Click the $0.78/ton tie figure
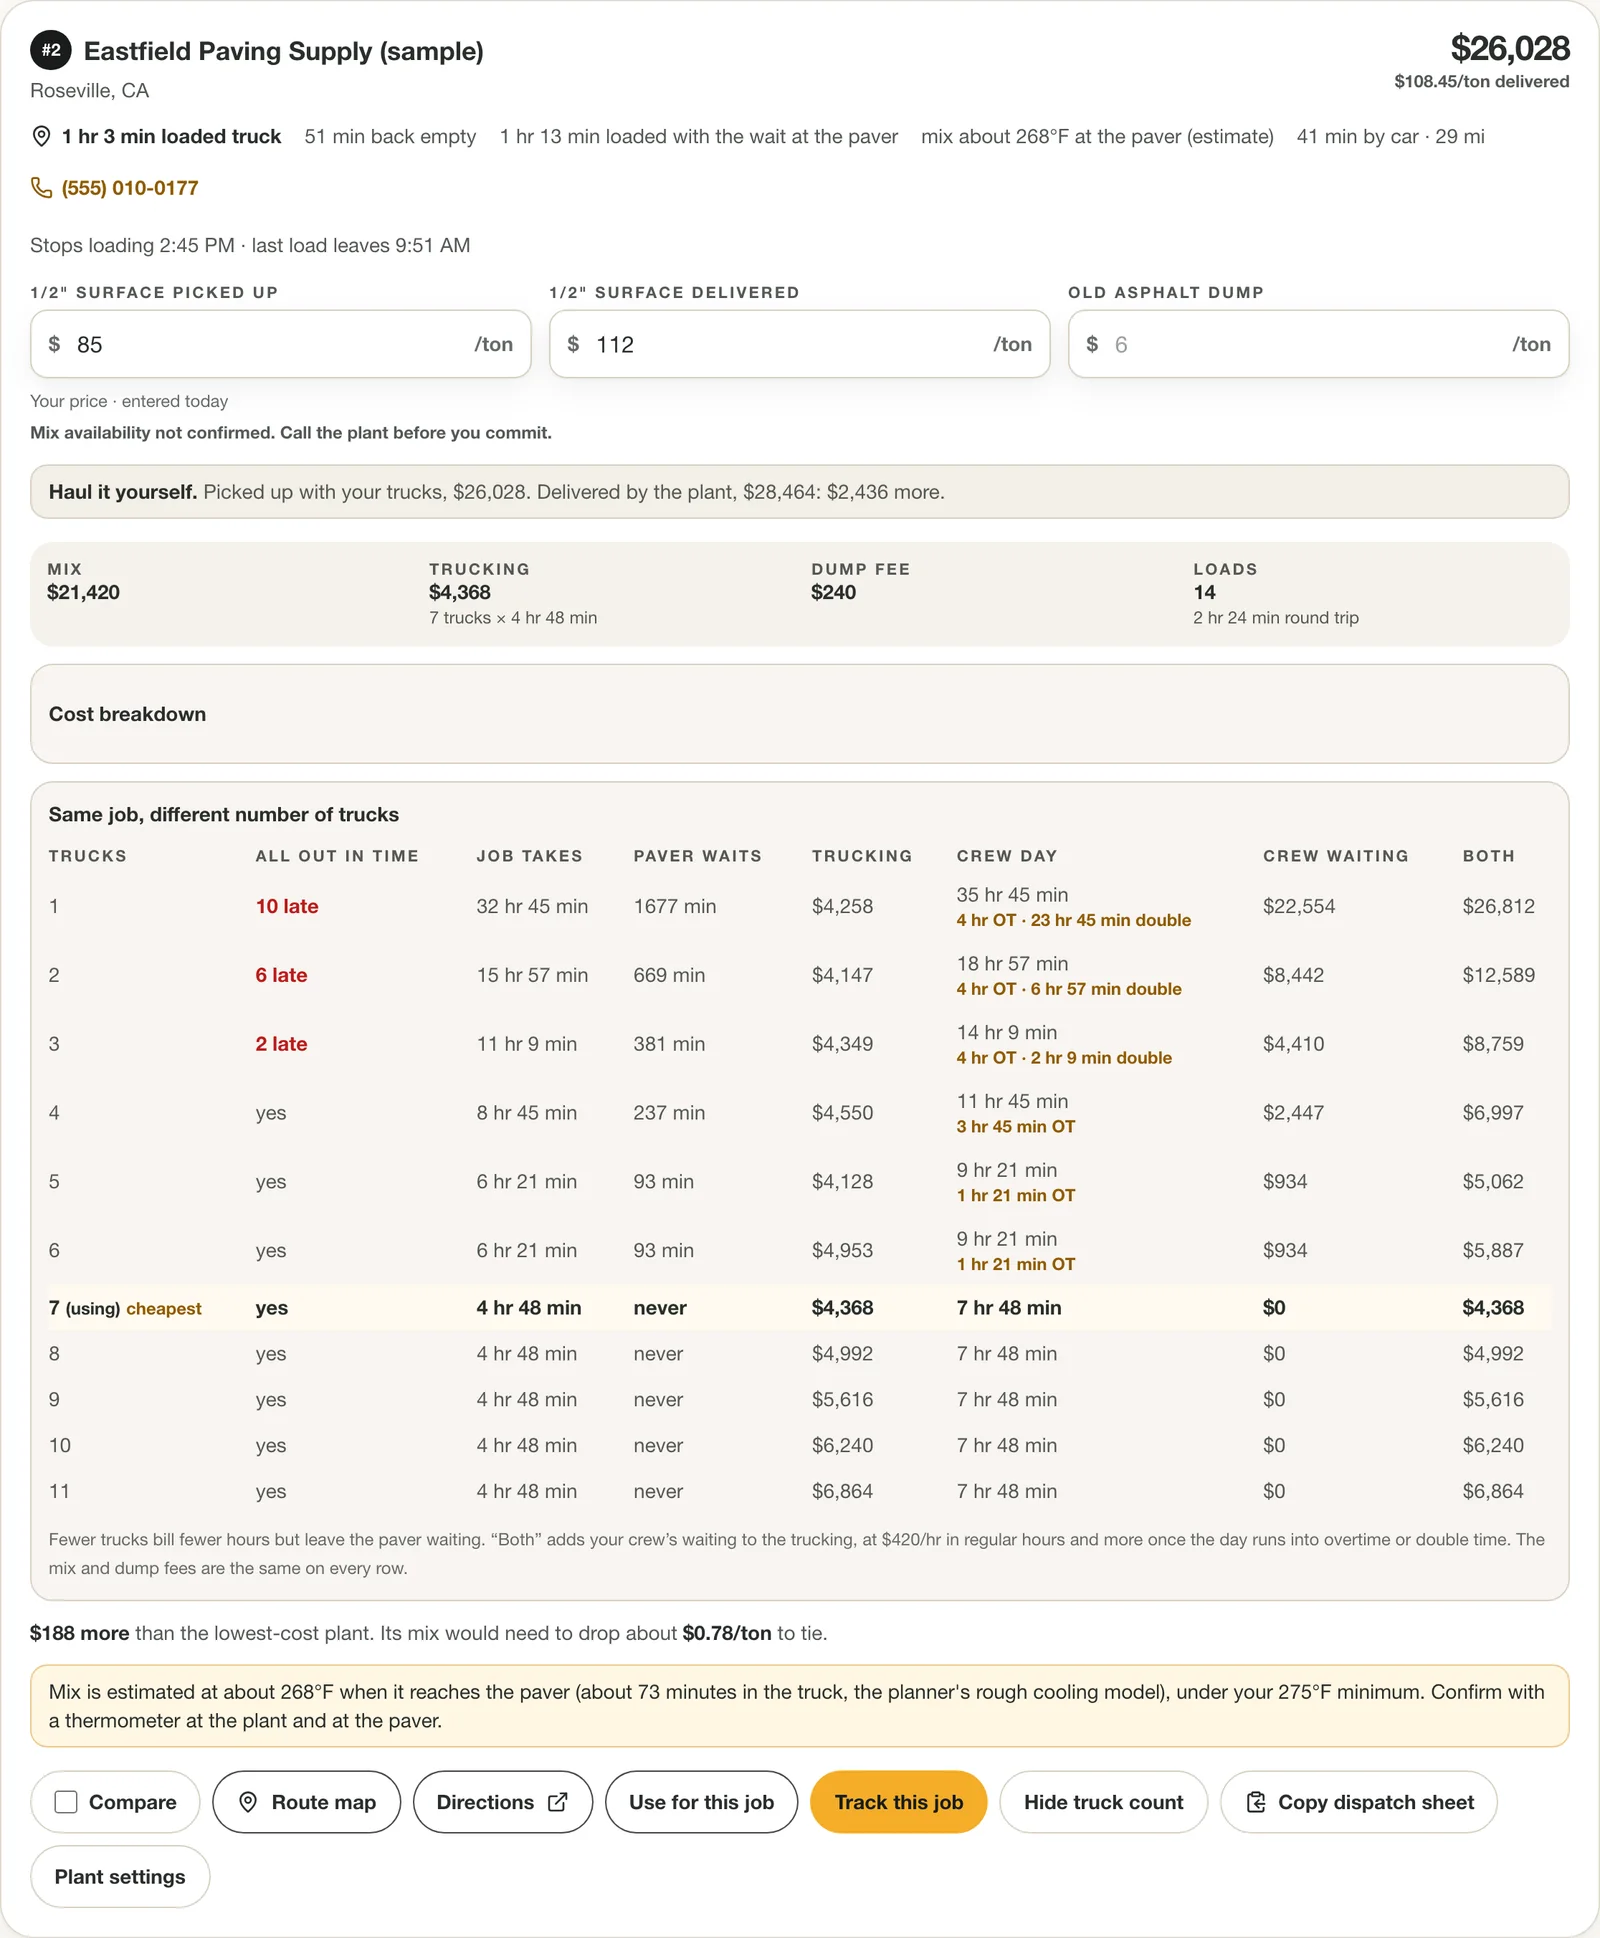Viewport: 1600px width, 1938px height. [727, 1633]
